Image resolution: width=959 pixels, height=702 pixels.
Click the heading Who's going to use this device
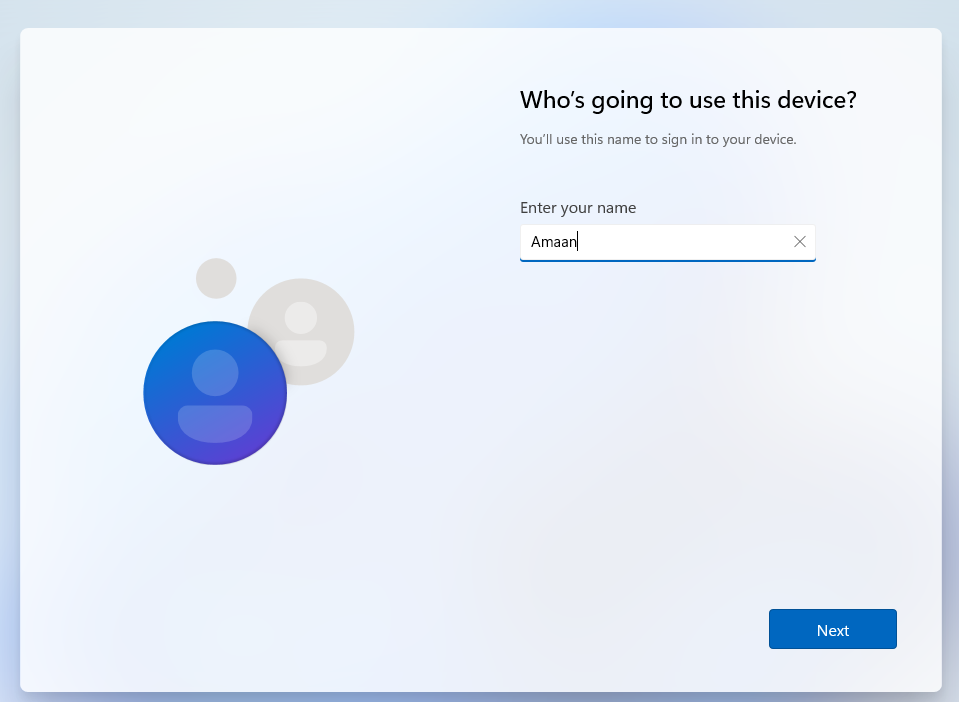(x=687, y=100)
